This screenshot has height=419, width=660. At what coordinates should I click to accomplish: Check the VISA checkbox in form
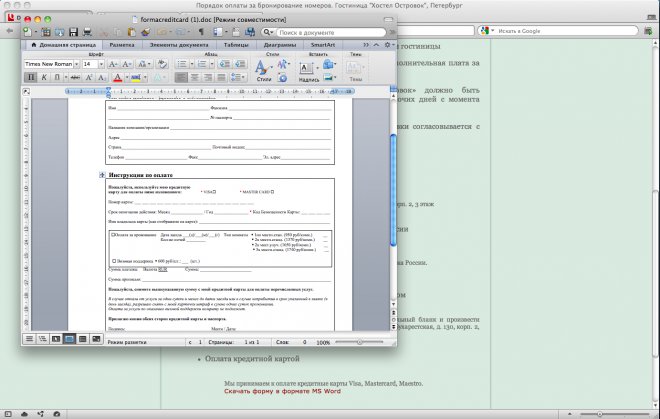[x=214, y=192]
